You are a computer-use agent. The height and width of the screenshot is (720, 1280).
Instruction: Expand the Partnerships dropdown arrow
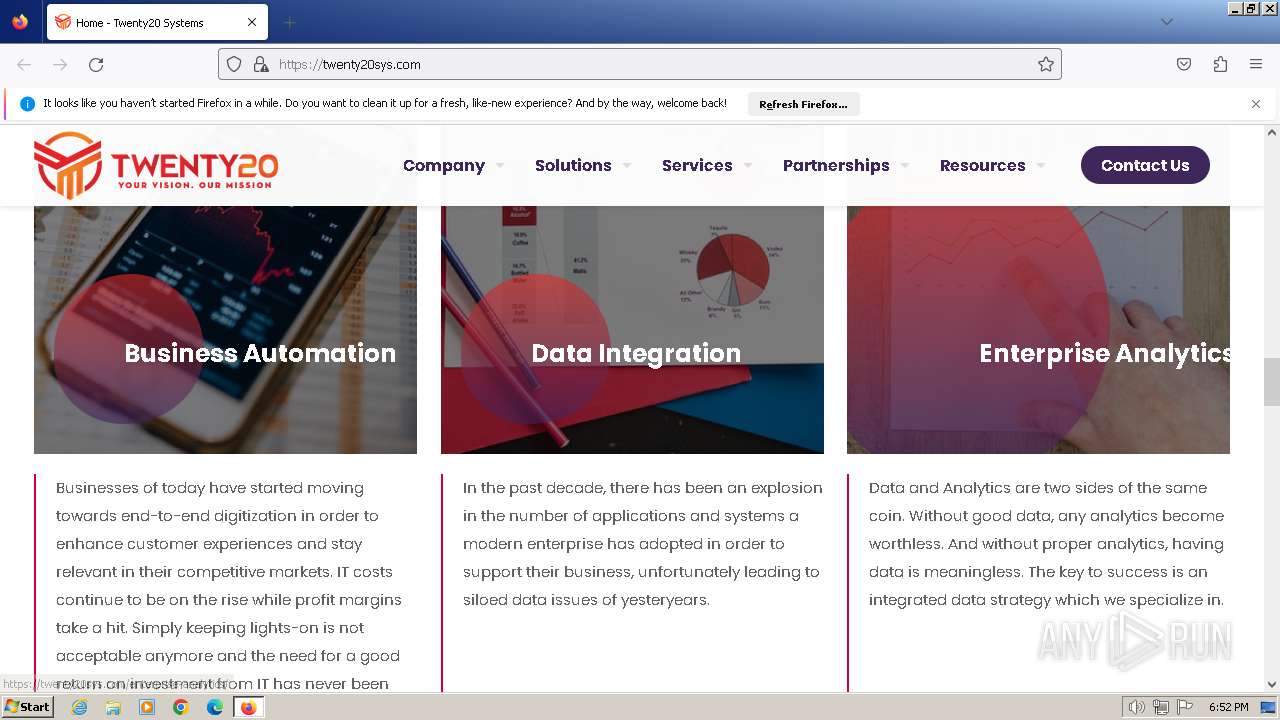[x=905, y=166]
